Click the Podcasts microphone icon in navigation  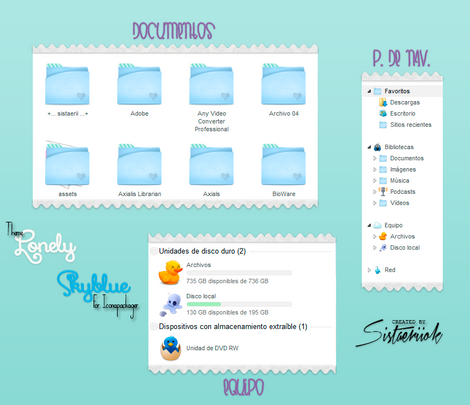tap(383, 192)
